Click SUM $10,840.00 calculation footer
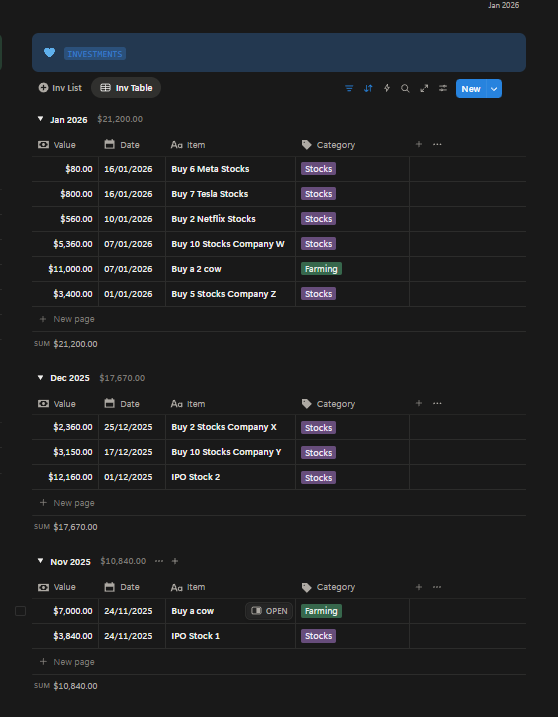Screen dimensions: 558x717 65,686
